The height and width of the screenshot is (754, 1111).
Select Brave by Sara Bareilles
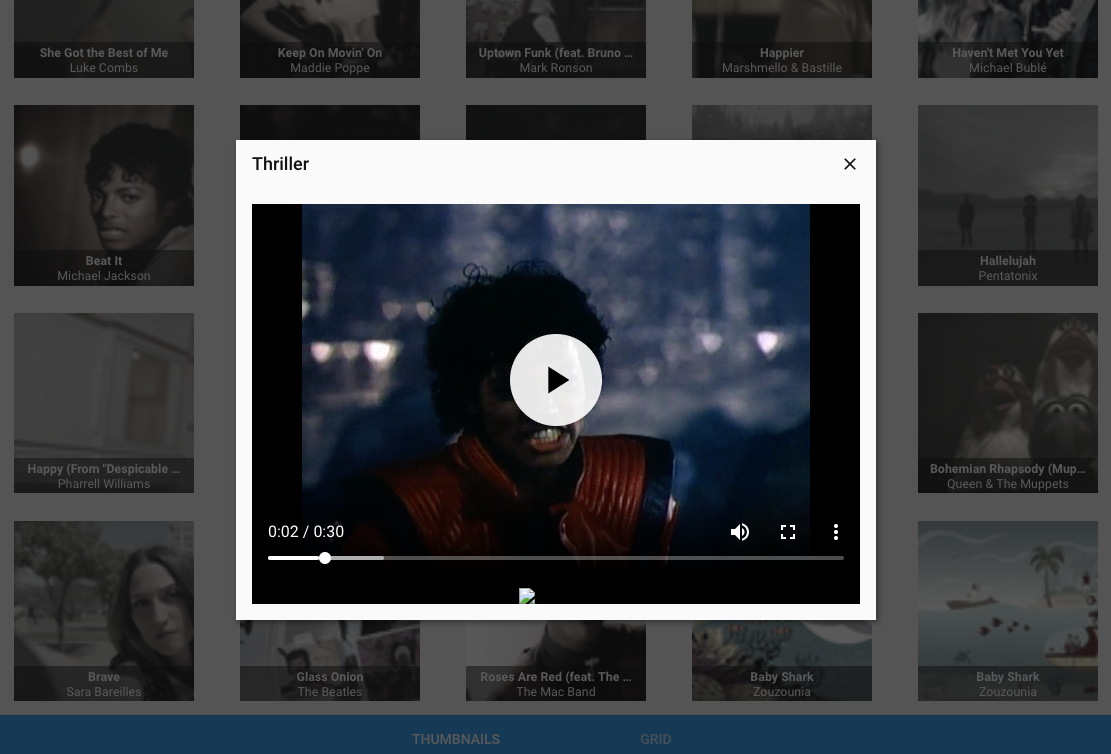click(x=104, y=610)
